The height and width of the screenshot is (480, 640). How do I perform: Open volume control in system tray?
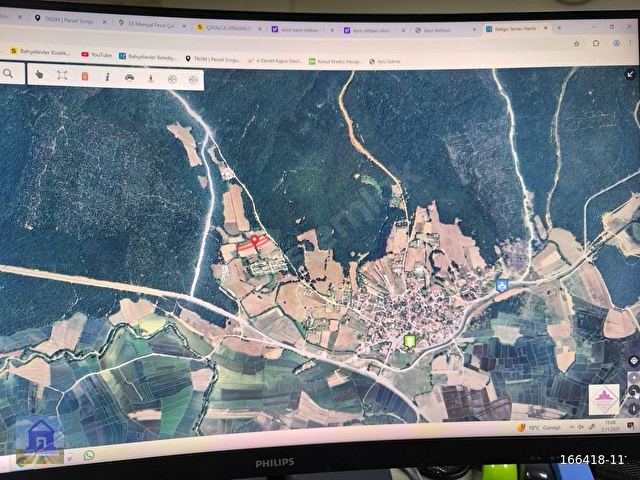click(581, 427)
